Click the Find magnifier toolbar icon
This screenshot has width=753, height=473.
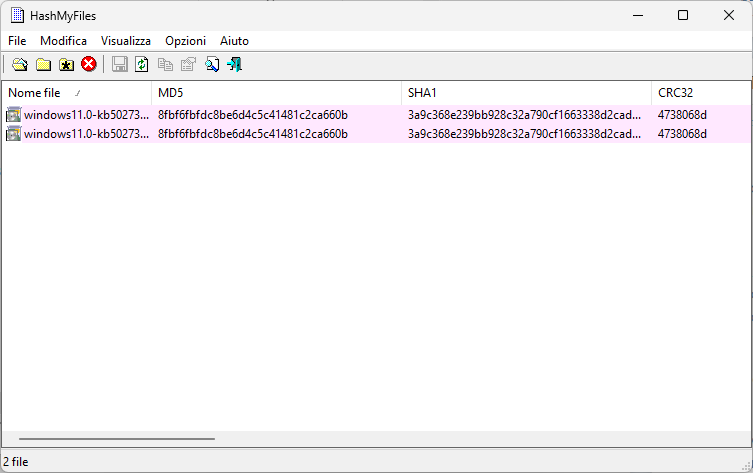pos(212,64)
